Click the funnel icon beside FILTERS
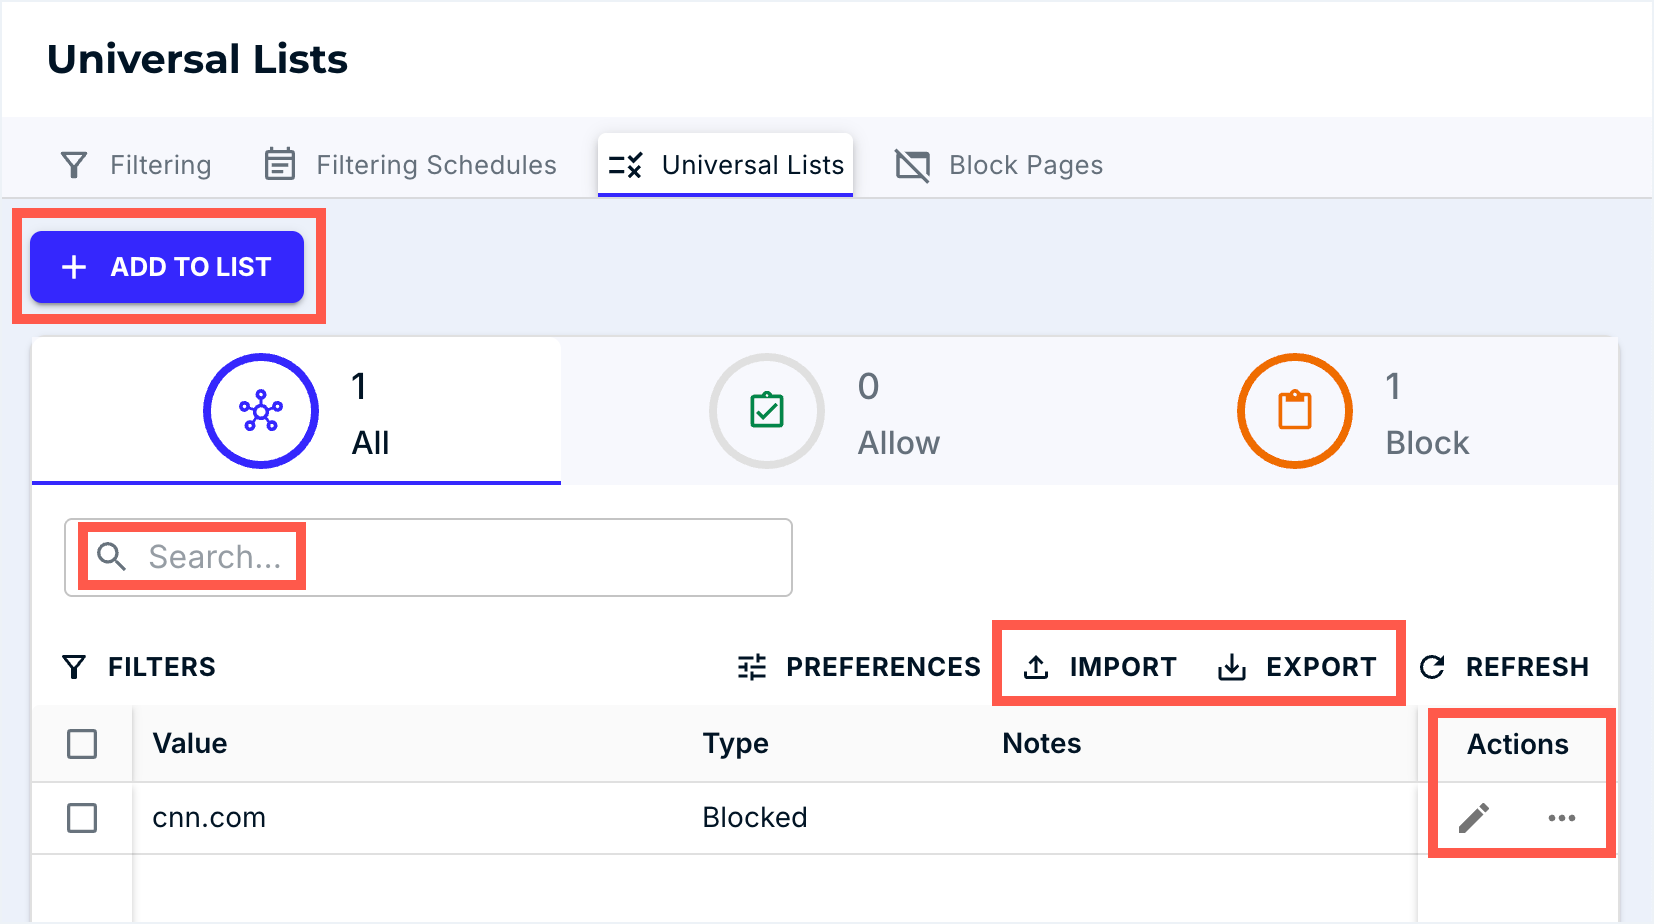 (74, 667)
